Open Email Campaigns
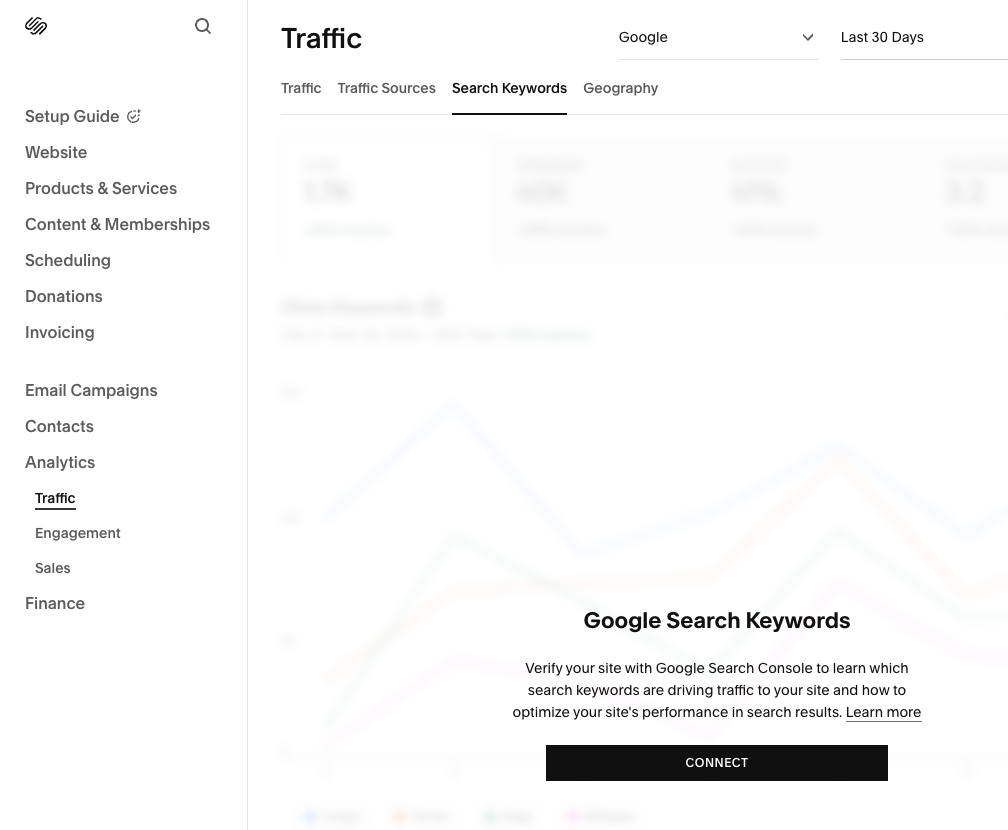The width and height of the screenshot is (1008, 830). click(x=91, y=390)
